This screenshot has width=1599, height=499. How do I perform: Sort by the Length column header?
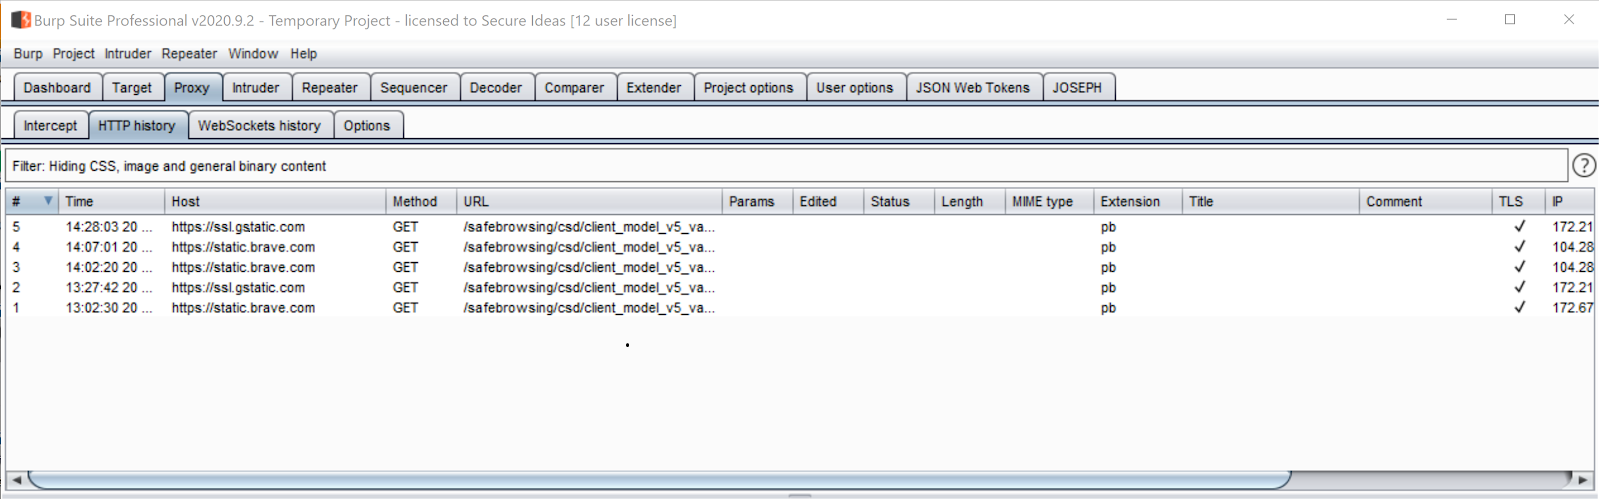[969, 201]
